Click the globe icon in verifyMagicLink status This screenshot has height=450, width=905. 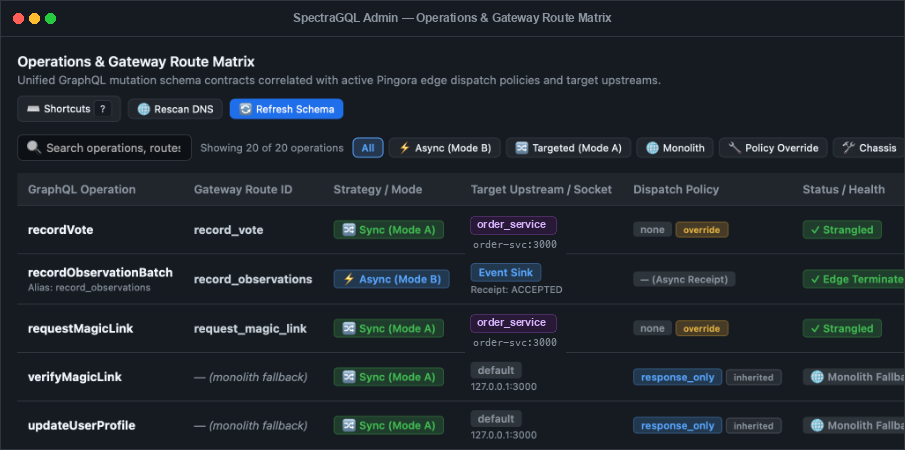(x=817, y=377)
